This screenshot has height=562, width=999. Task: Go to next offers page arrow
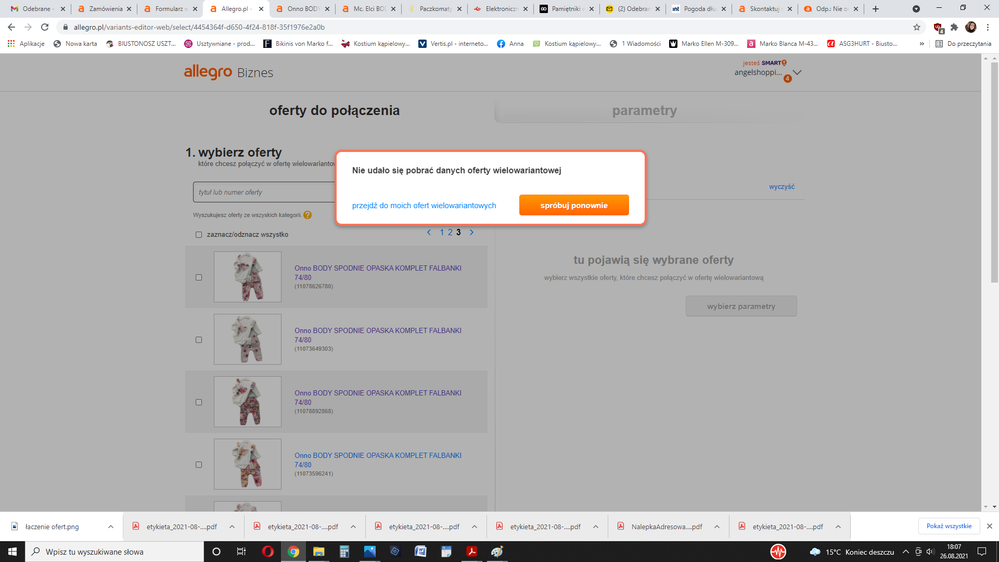coord(471,233)
